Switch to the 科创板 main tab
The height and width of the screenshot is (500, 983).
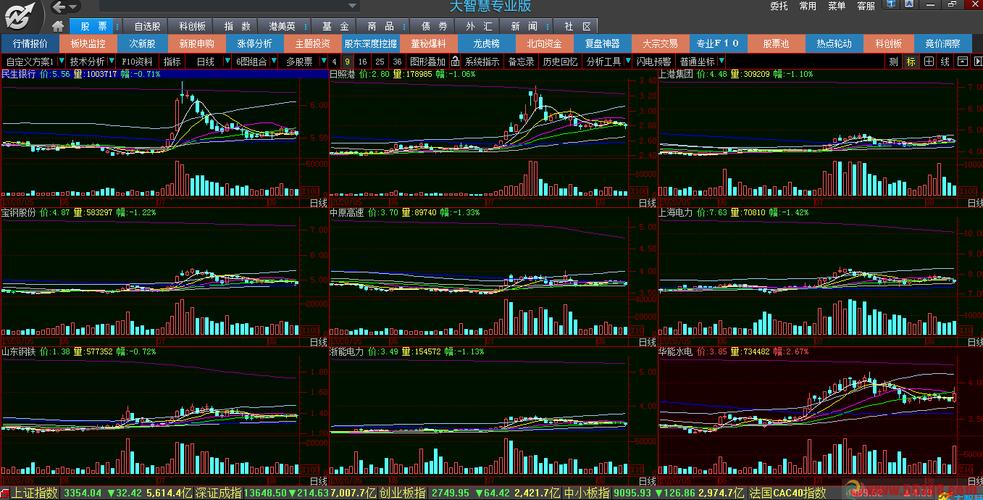(x=192, y=26)
